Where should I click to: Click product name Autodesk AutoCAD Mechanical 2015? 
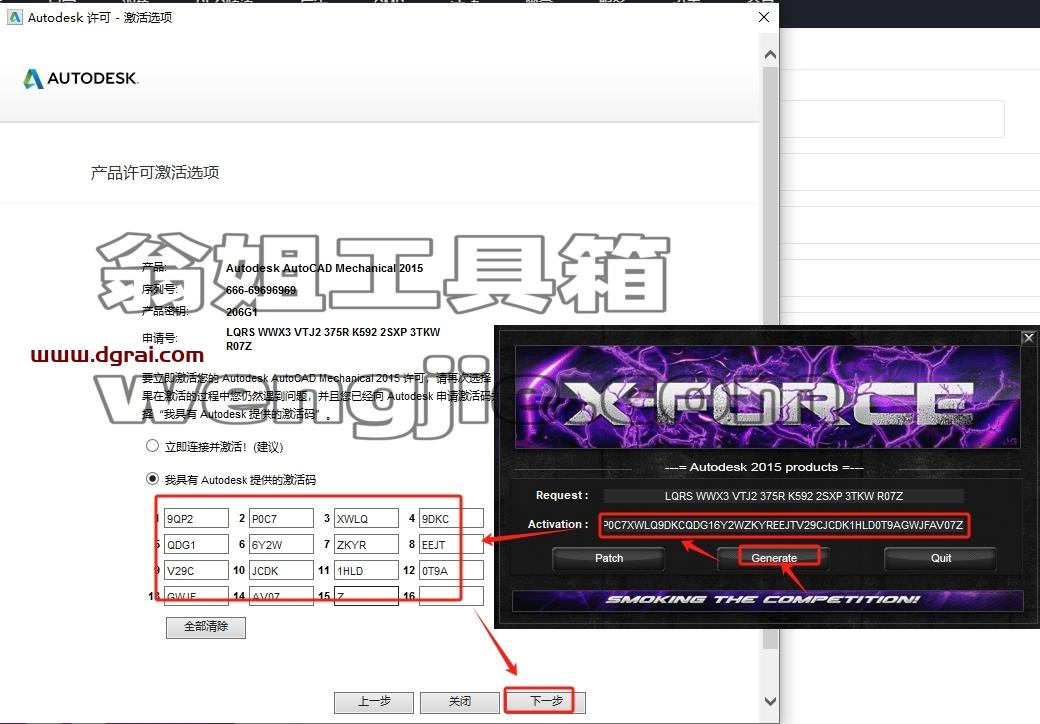(324, 268)
